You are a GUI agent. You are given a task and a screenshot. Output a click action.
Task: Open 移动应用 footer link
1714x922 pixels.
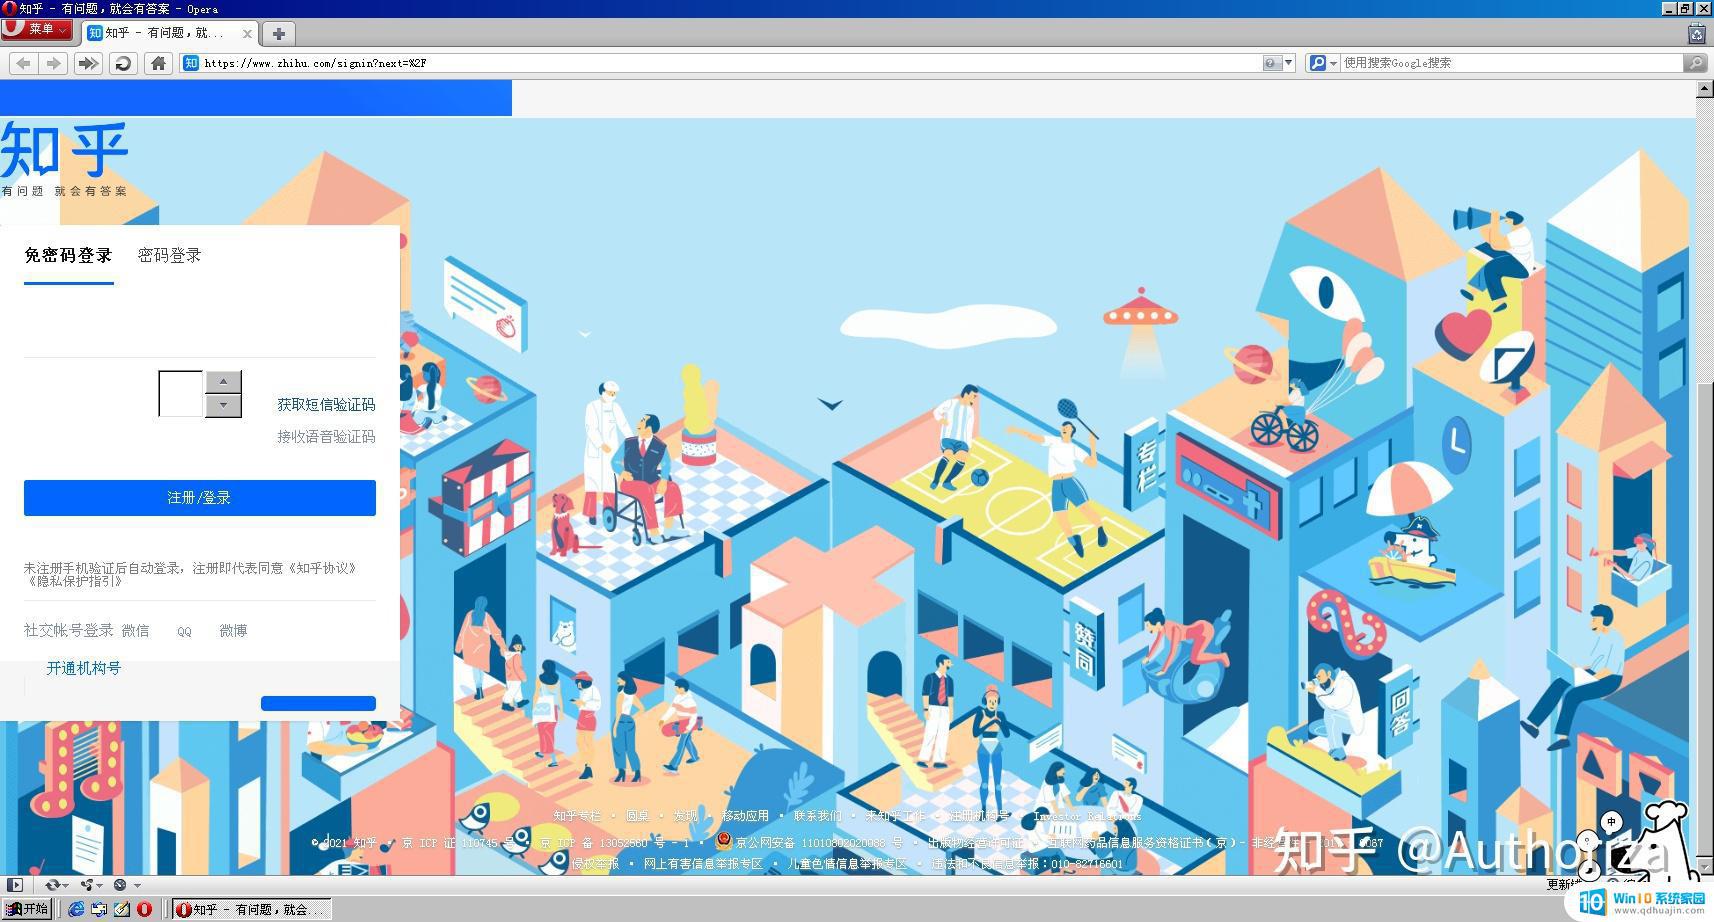tap(745, 816)
